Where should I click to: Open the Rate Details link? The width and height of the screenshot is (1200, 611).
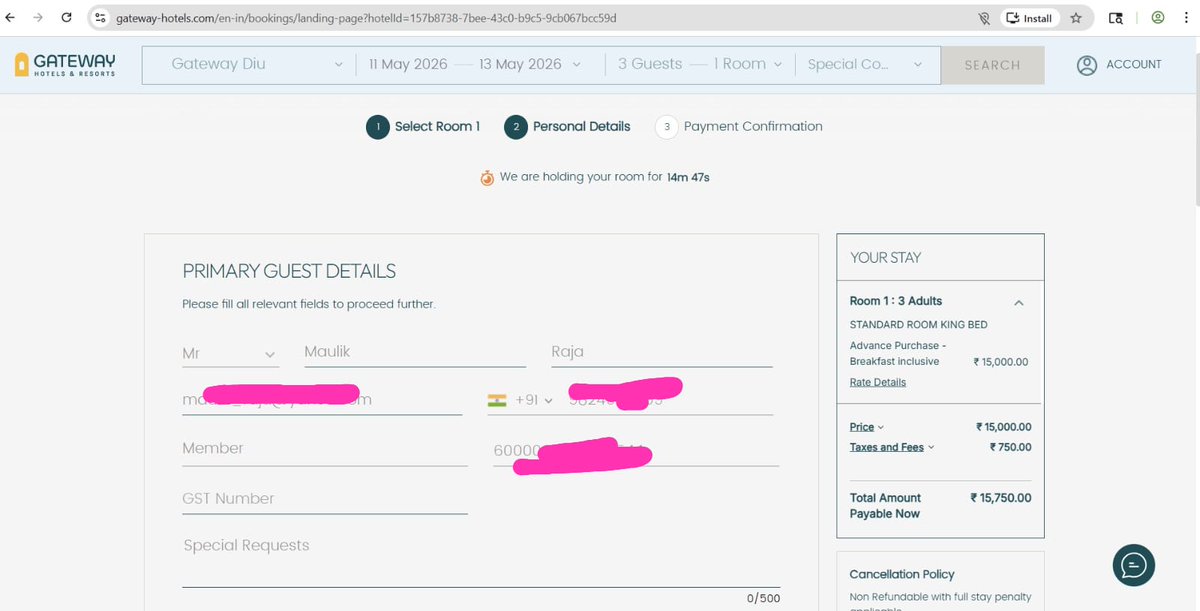tap(878, 382)
